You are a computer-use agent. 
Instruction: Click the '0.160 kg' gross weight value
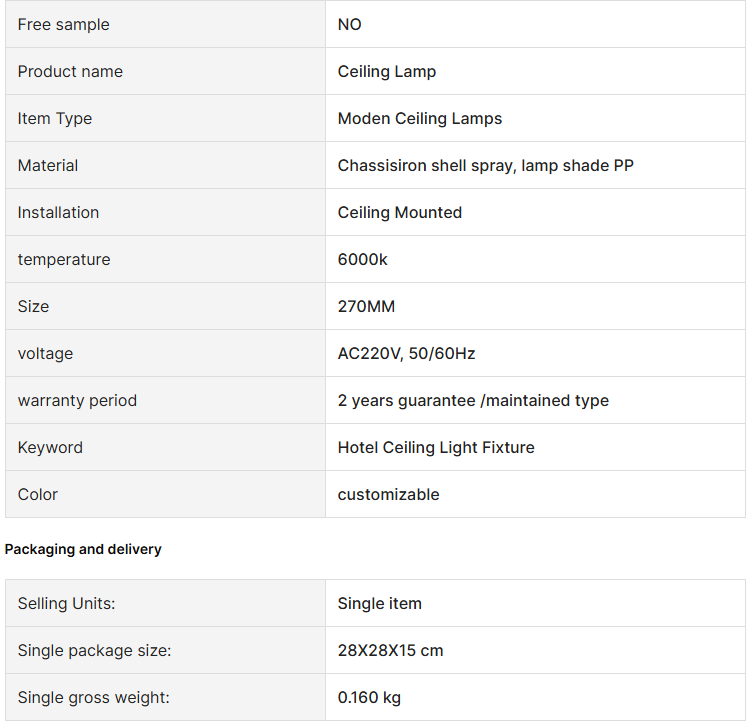coord(369,697)
